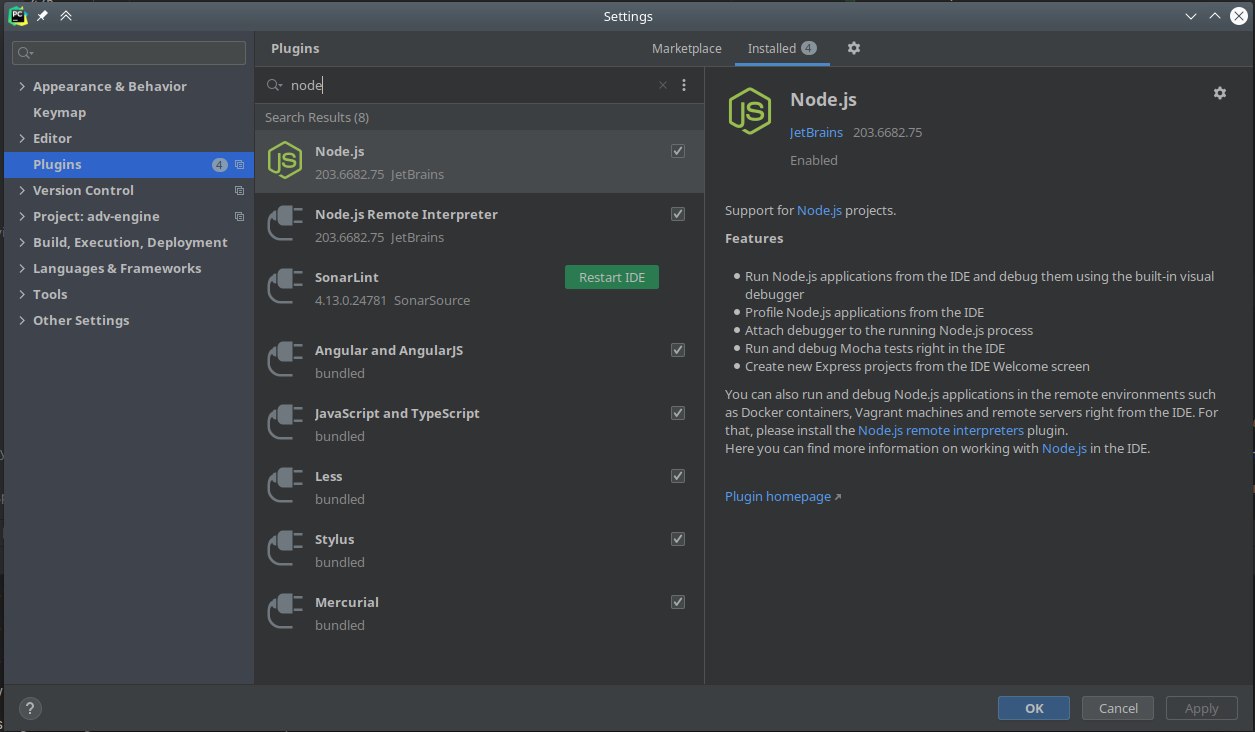
Task: Click project-level icon beside Version Control
Action: coord(239,191)
